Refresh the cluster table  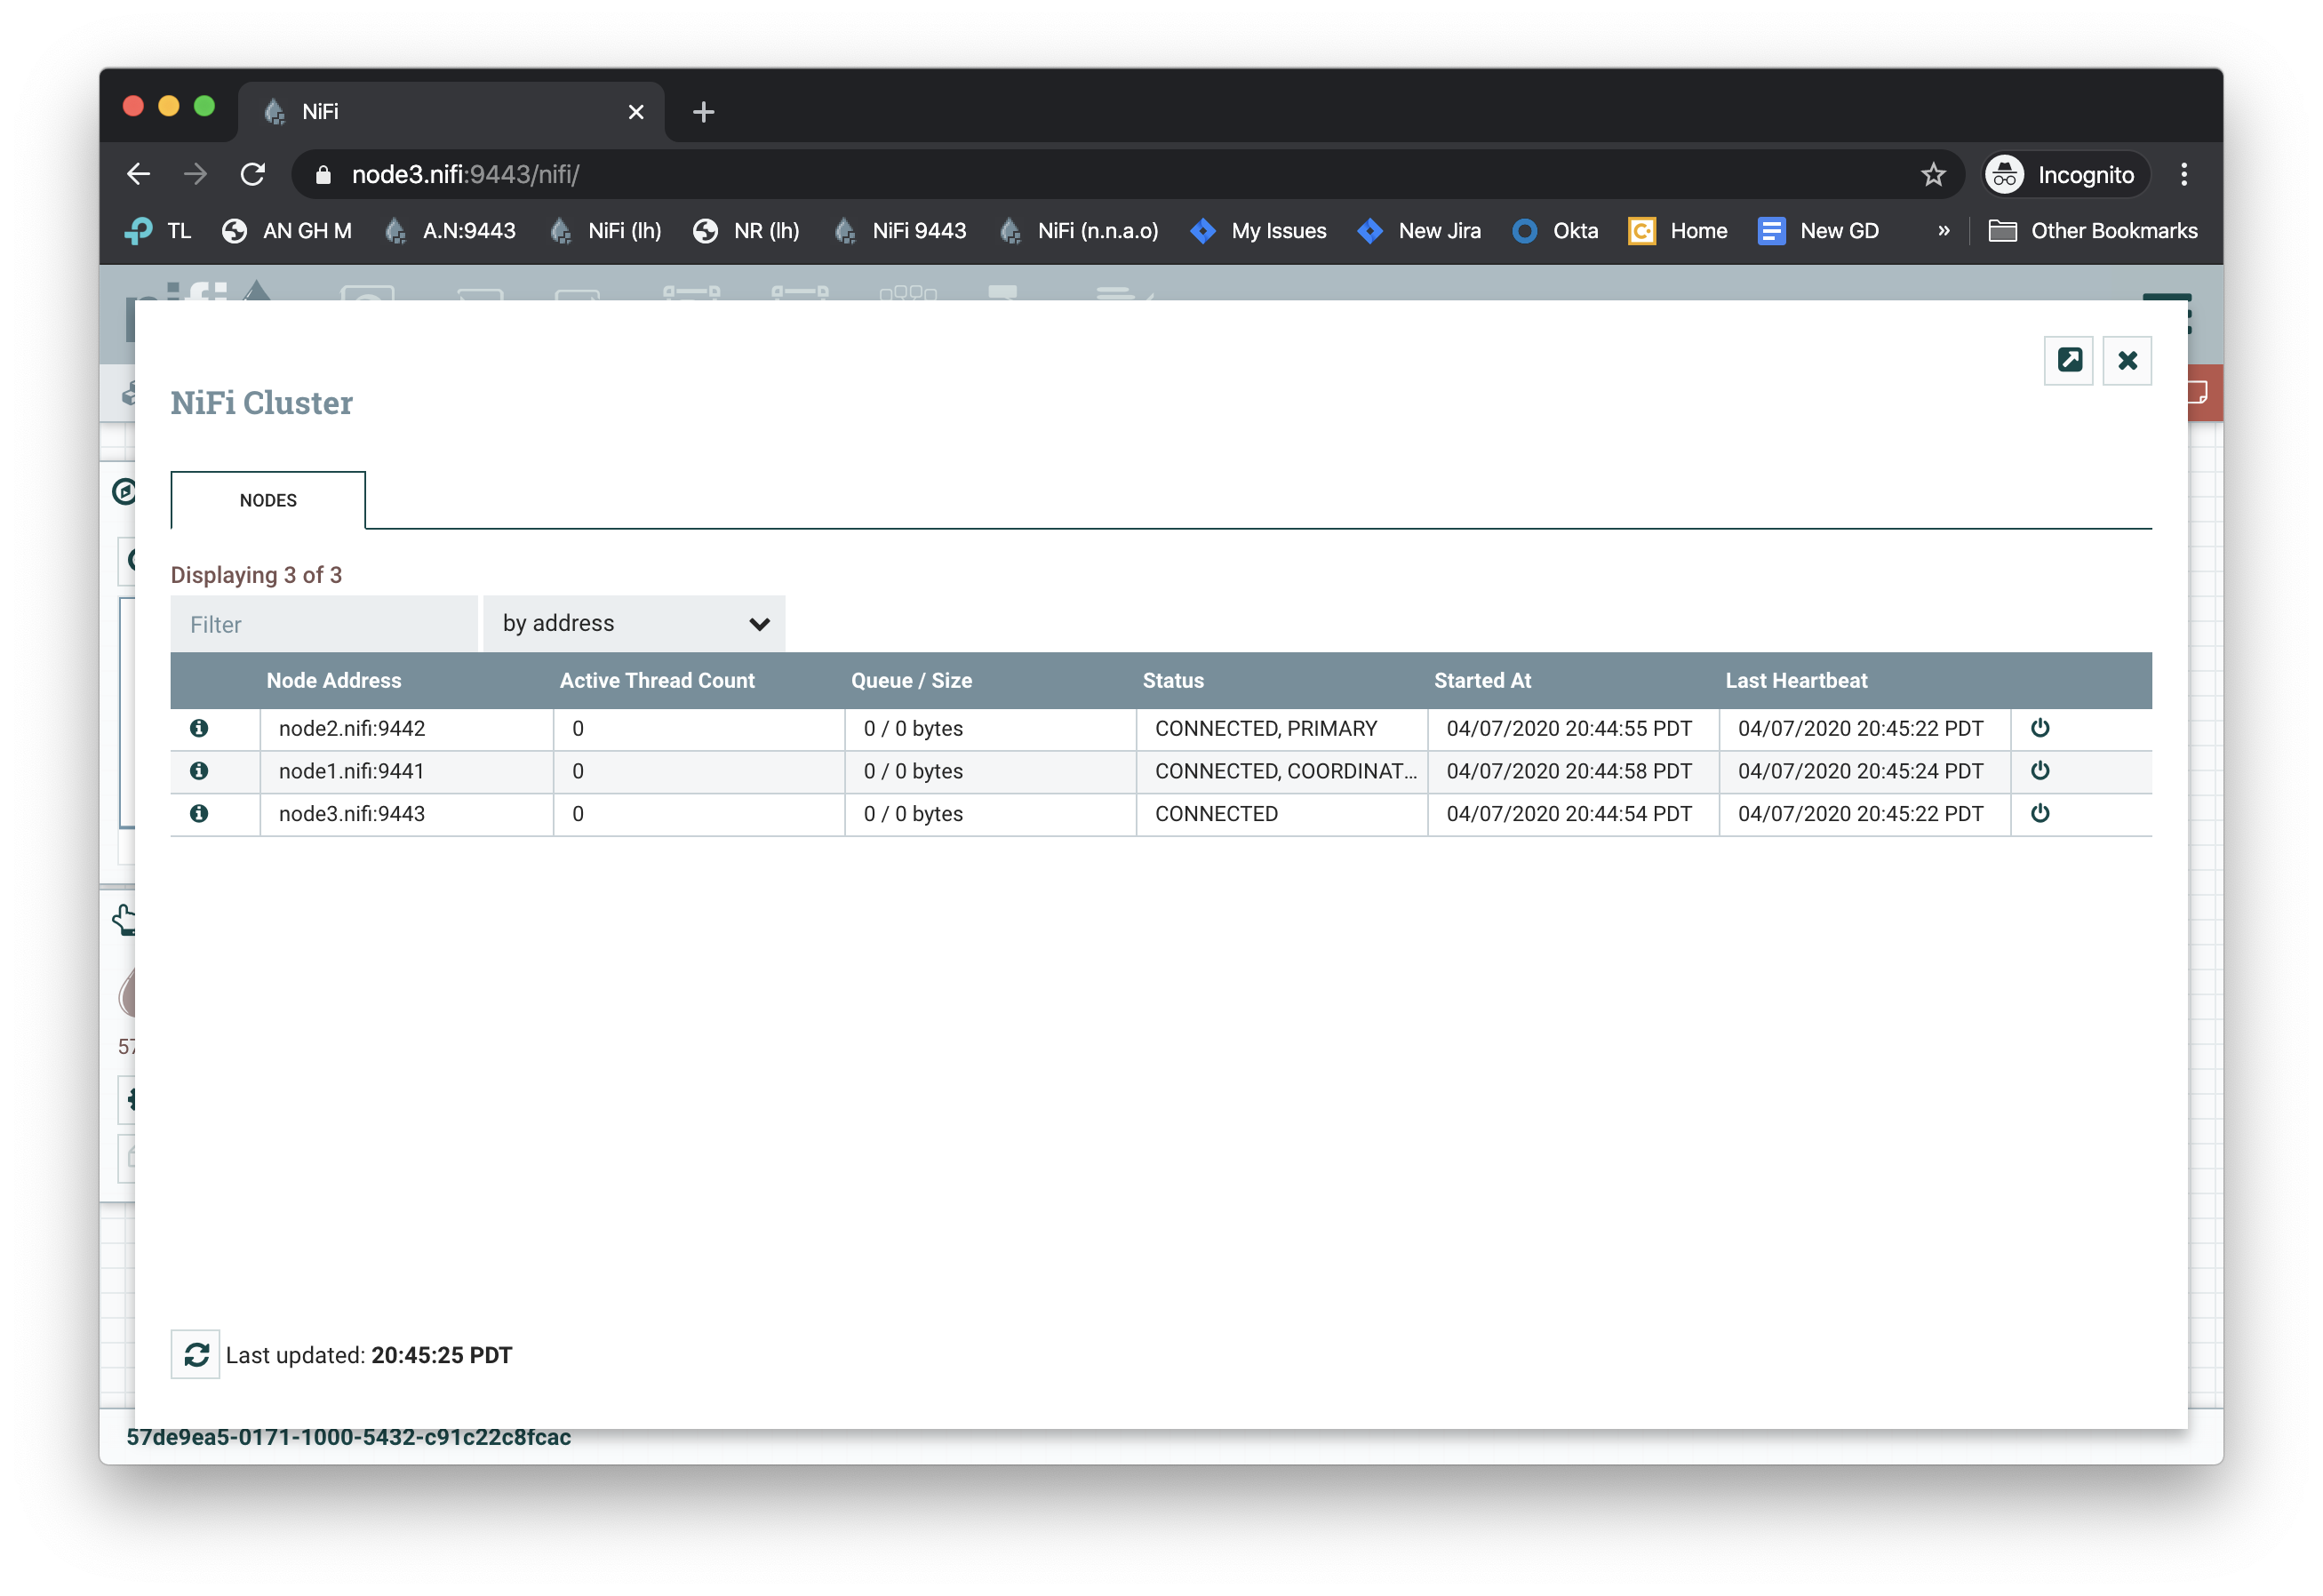click(x=196, y=1354)
